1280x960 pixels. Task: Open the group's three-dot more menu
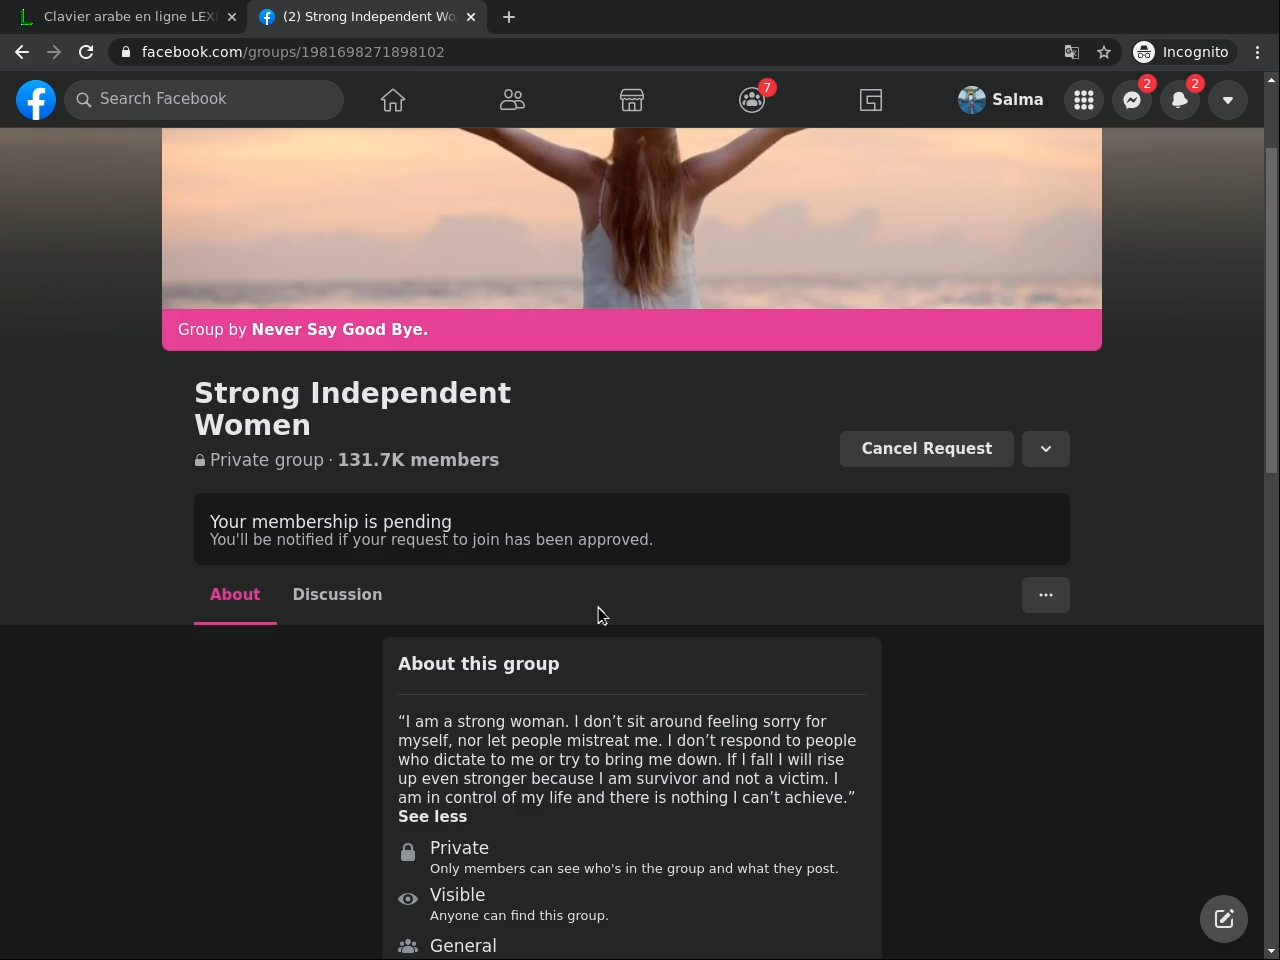(x=1046, y=595)
